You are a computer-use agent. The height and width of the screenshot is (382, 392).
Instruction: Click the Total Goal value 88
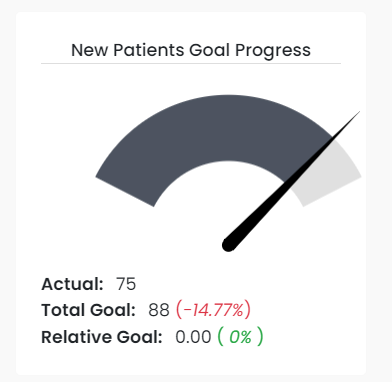click(159, 310)
